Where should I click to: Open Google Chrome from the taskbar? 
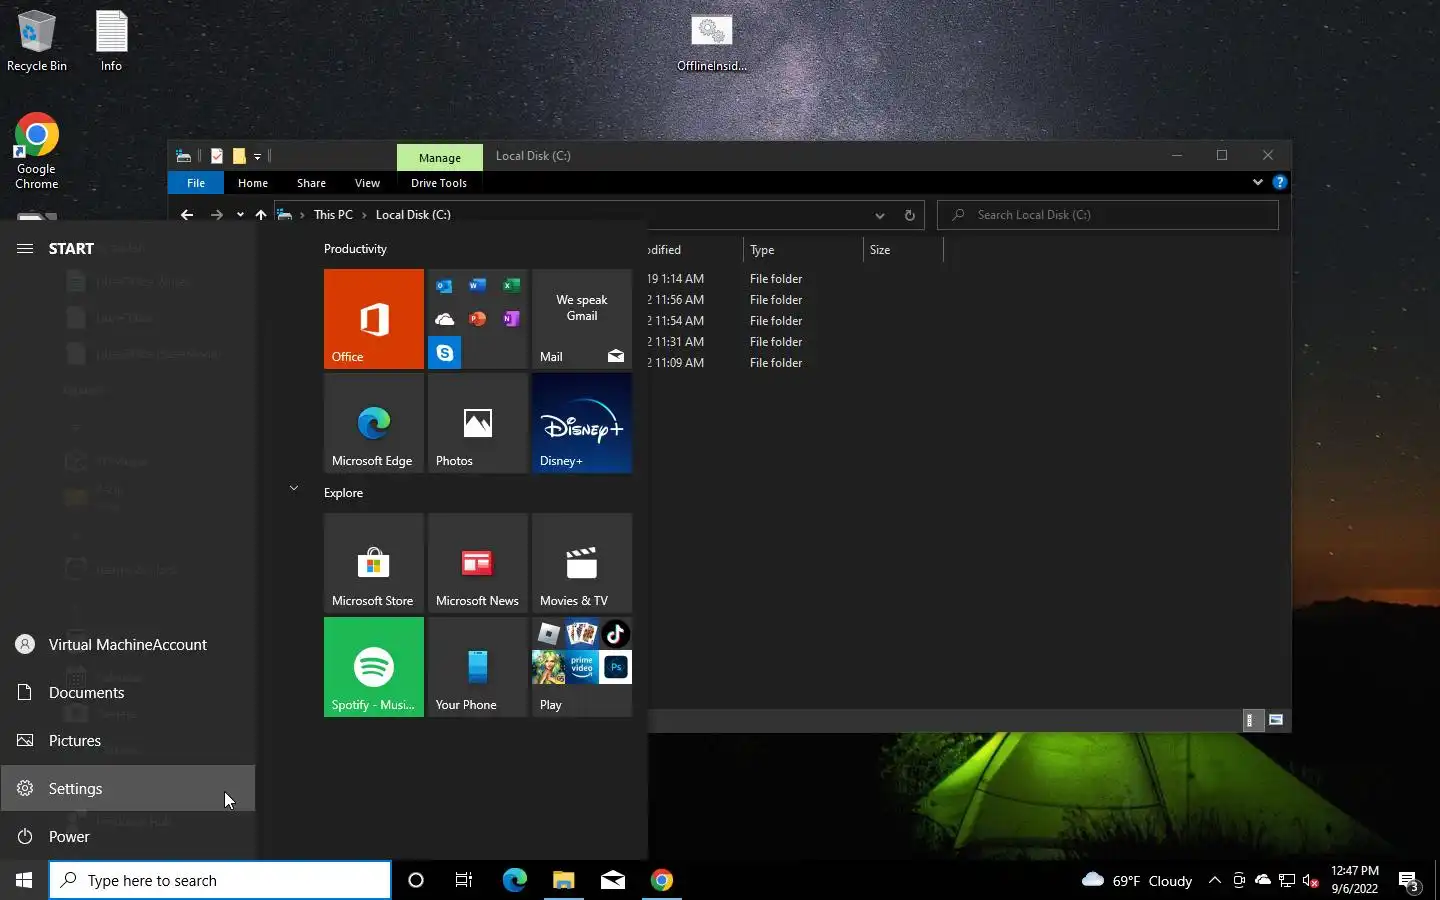pyautogui.click(x=661, y=880)
